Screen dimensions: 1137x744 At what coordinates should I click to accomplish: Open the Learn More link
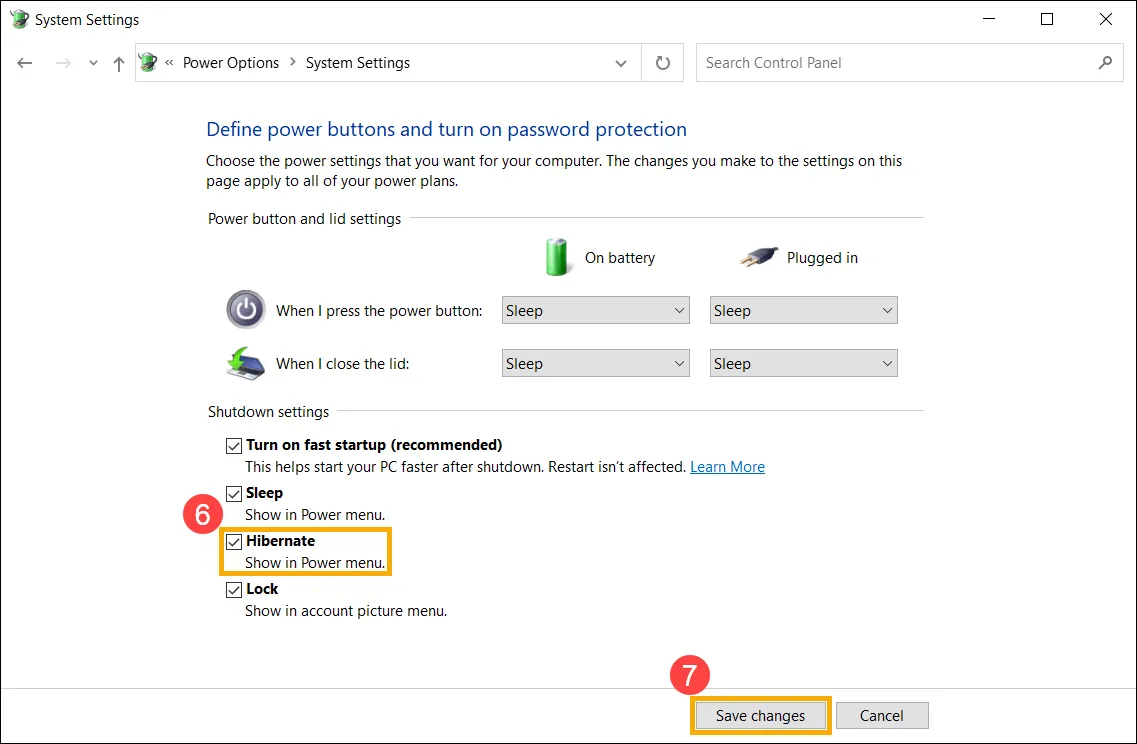[727, 466]
